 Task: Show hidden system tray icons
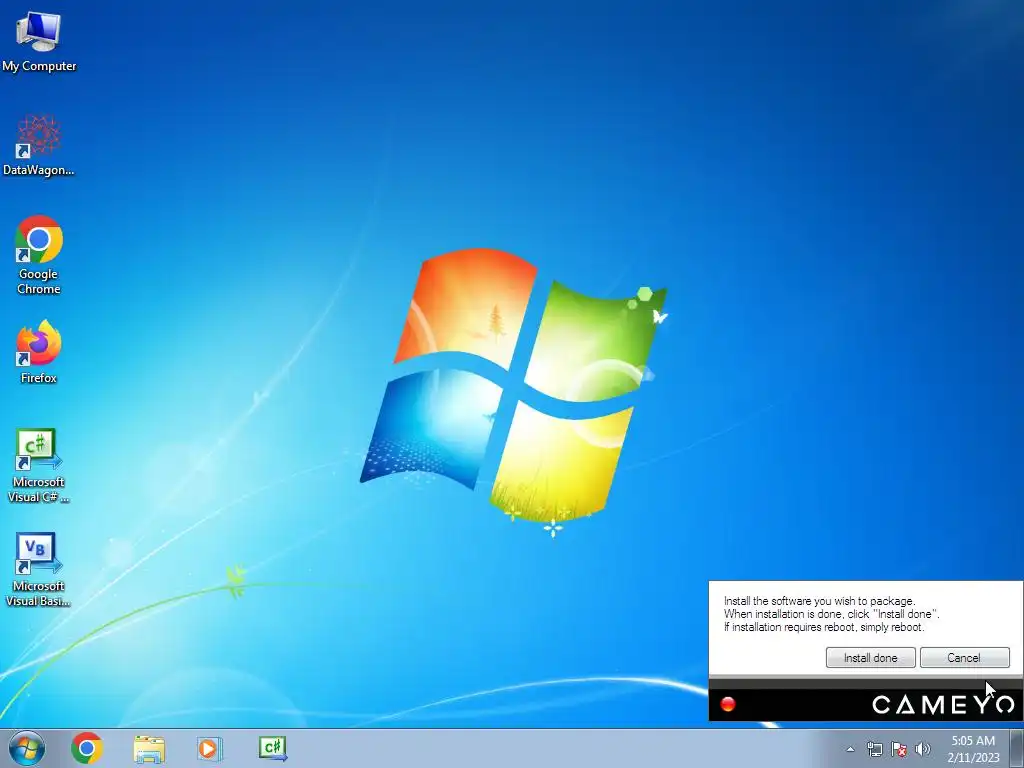point(850,749)
